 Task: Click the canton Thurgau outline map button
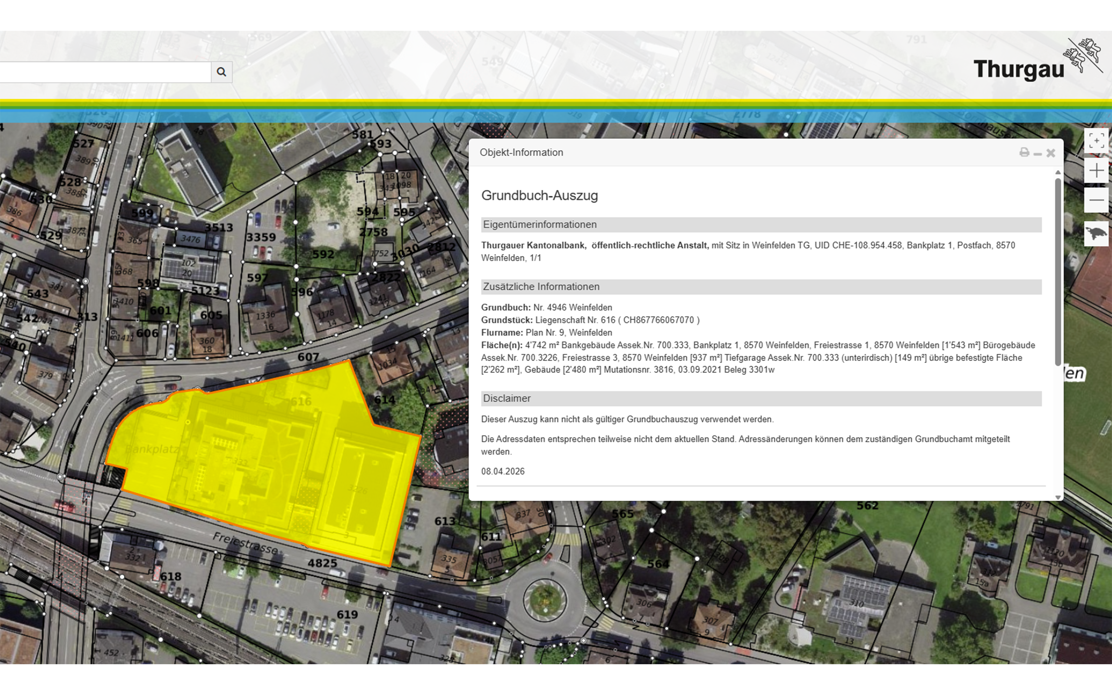pyautogui.click(x=1096, y=233)
